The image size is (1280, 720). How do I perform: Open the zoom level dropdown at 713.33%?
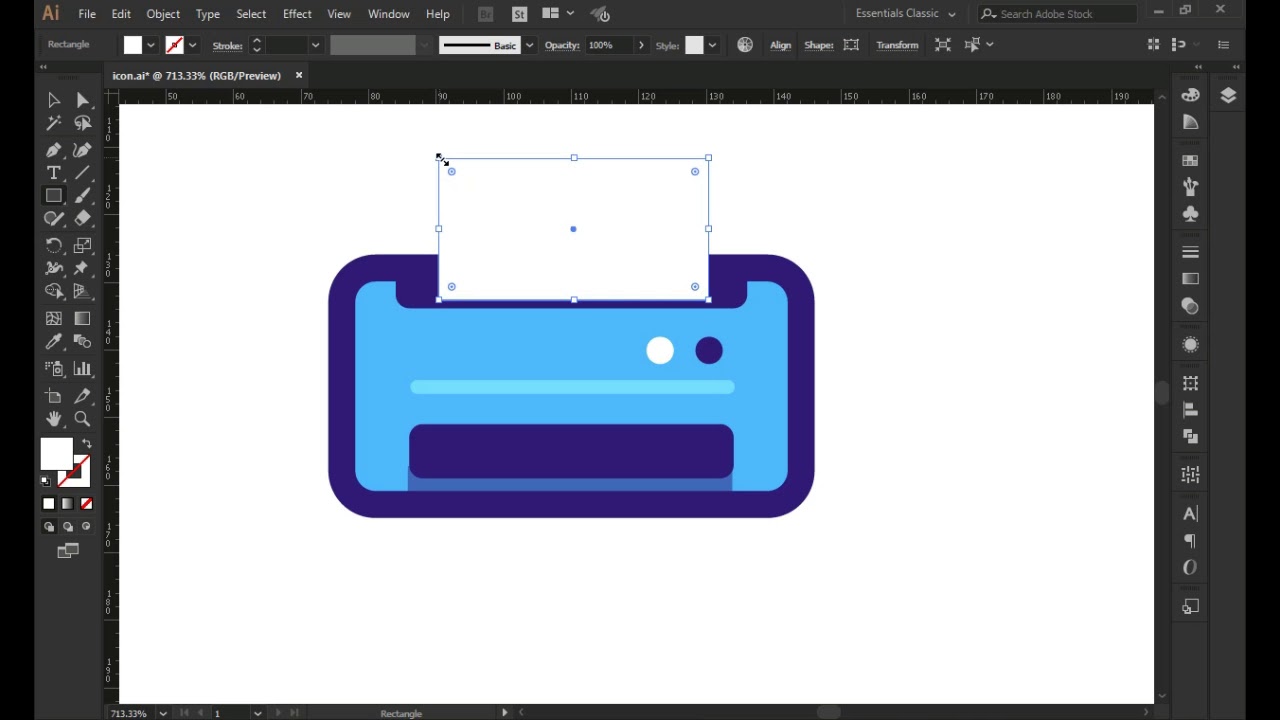click(162, 713)
